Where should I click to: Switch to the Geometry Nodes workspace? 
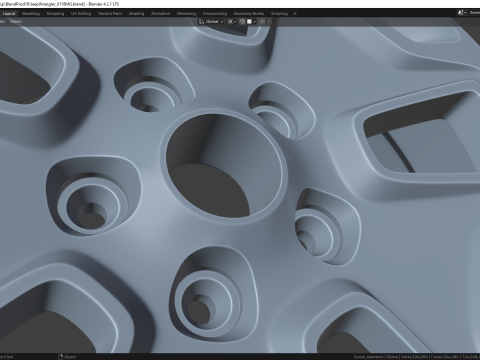[x=249, y=14]
